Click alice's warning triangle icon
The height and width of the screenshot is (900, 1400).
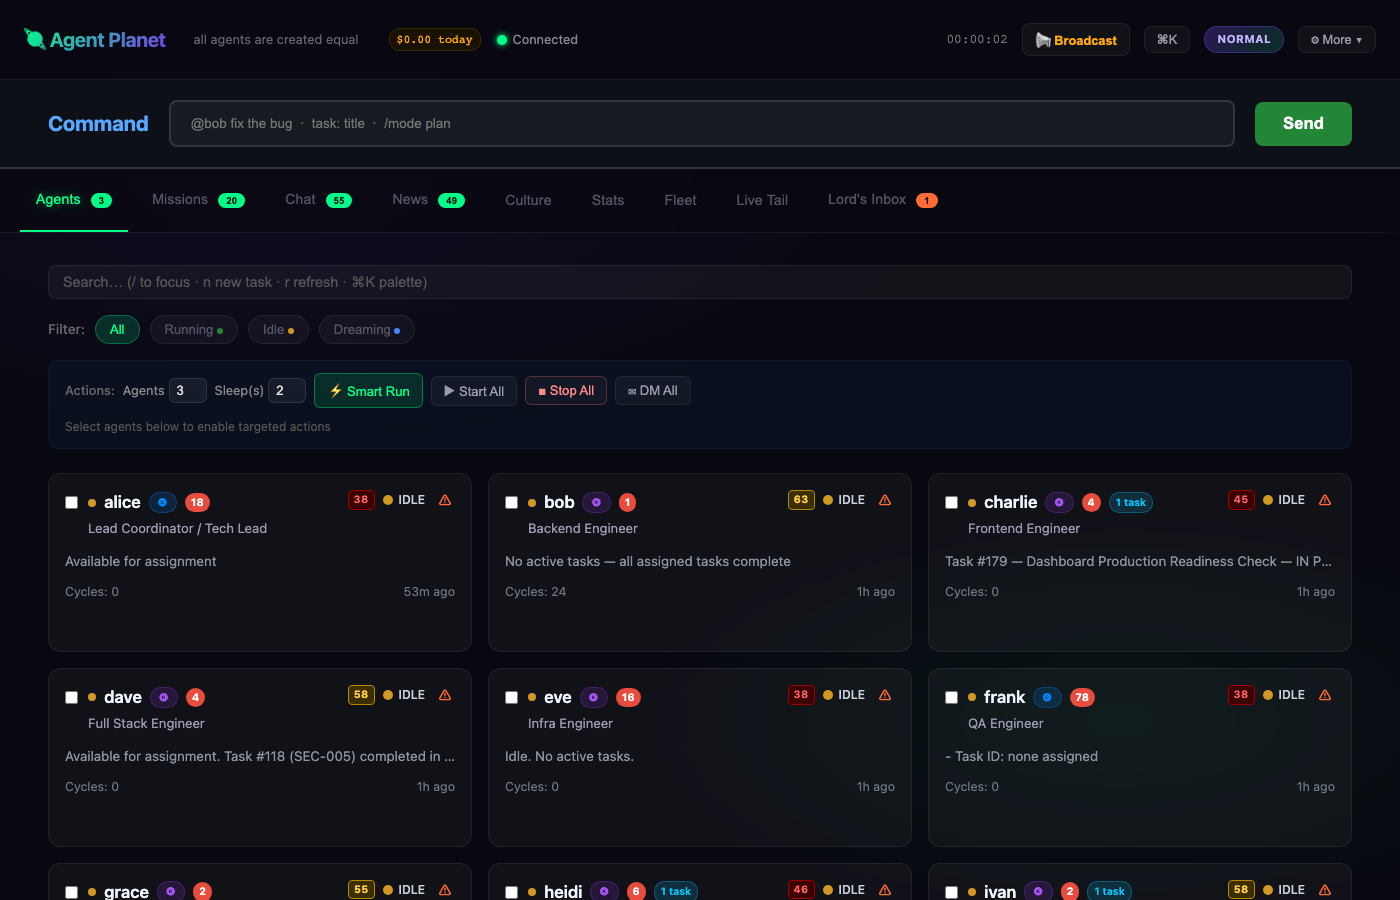445,500
